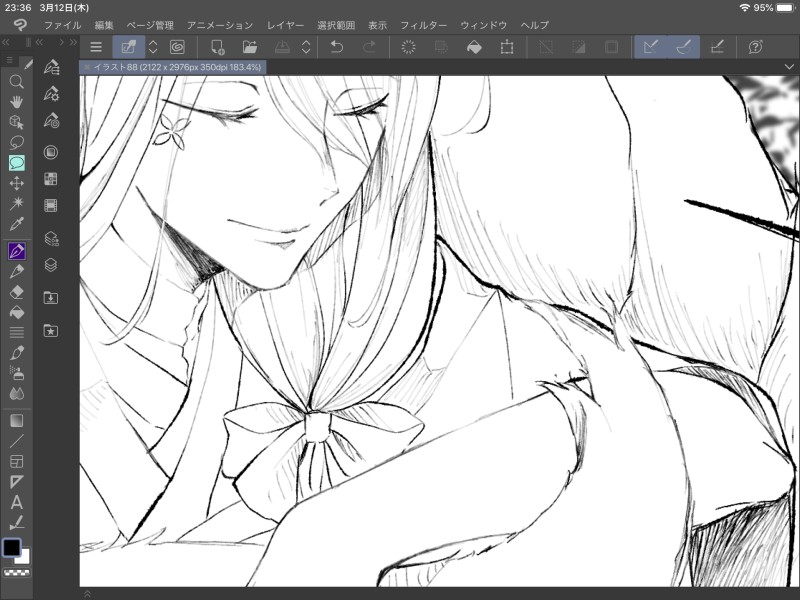
Task: Select the Pencil tool
Action: point(16,271)
